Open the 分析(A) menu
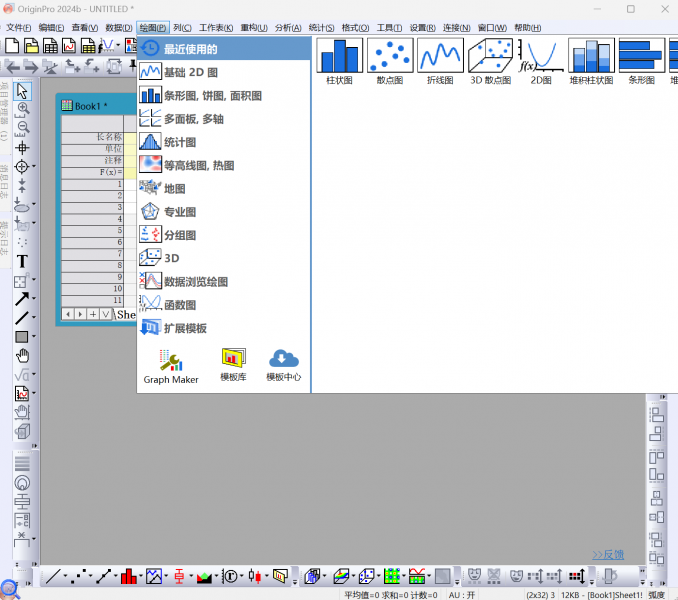 (x=288, y=28)
